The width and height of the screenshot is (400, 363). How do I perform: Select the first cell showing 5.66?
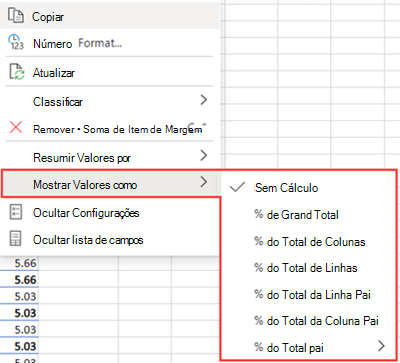click(19, 263)
